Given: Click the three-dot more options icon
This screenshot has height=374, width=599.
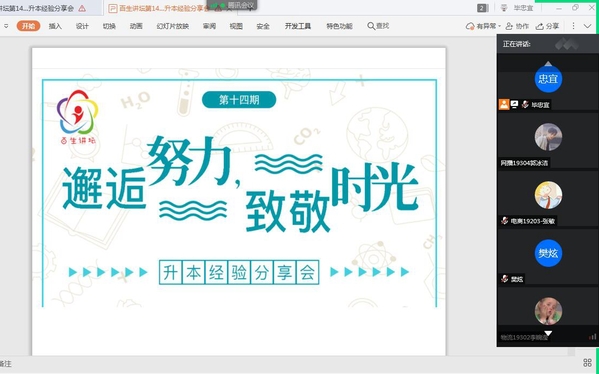Looking at the screenshot, I should pos(573,26).
